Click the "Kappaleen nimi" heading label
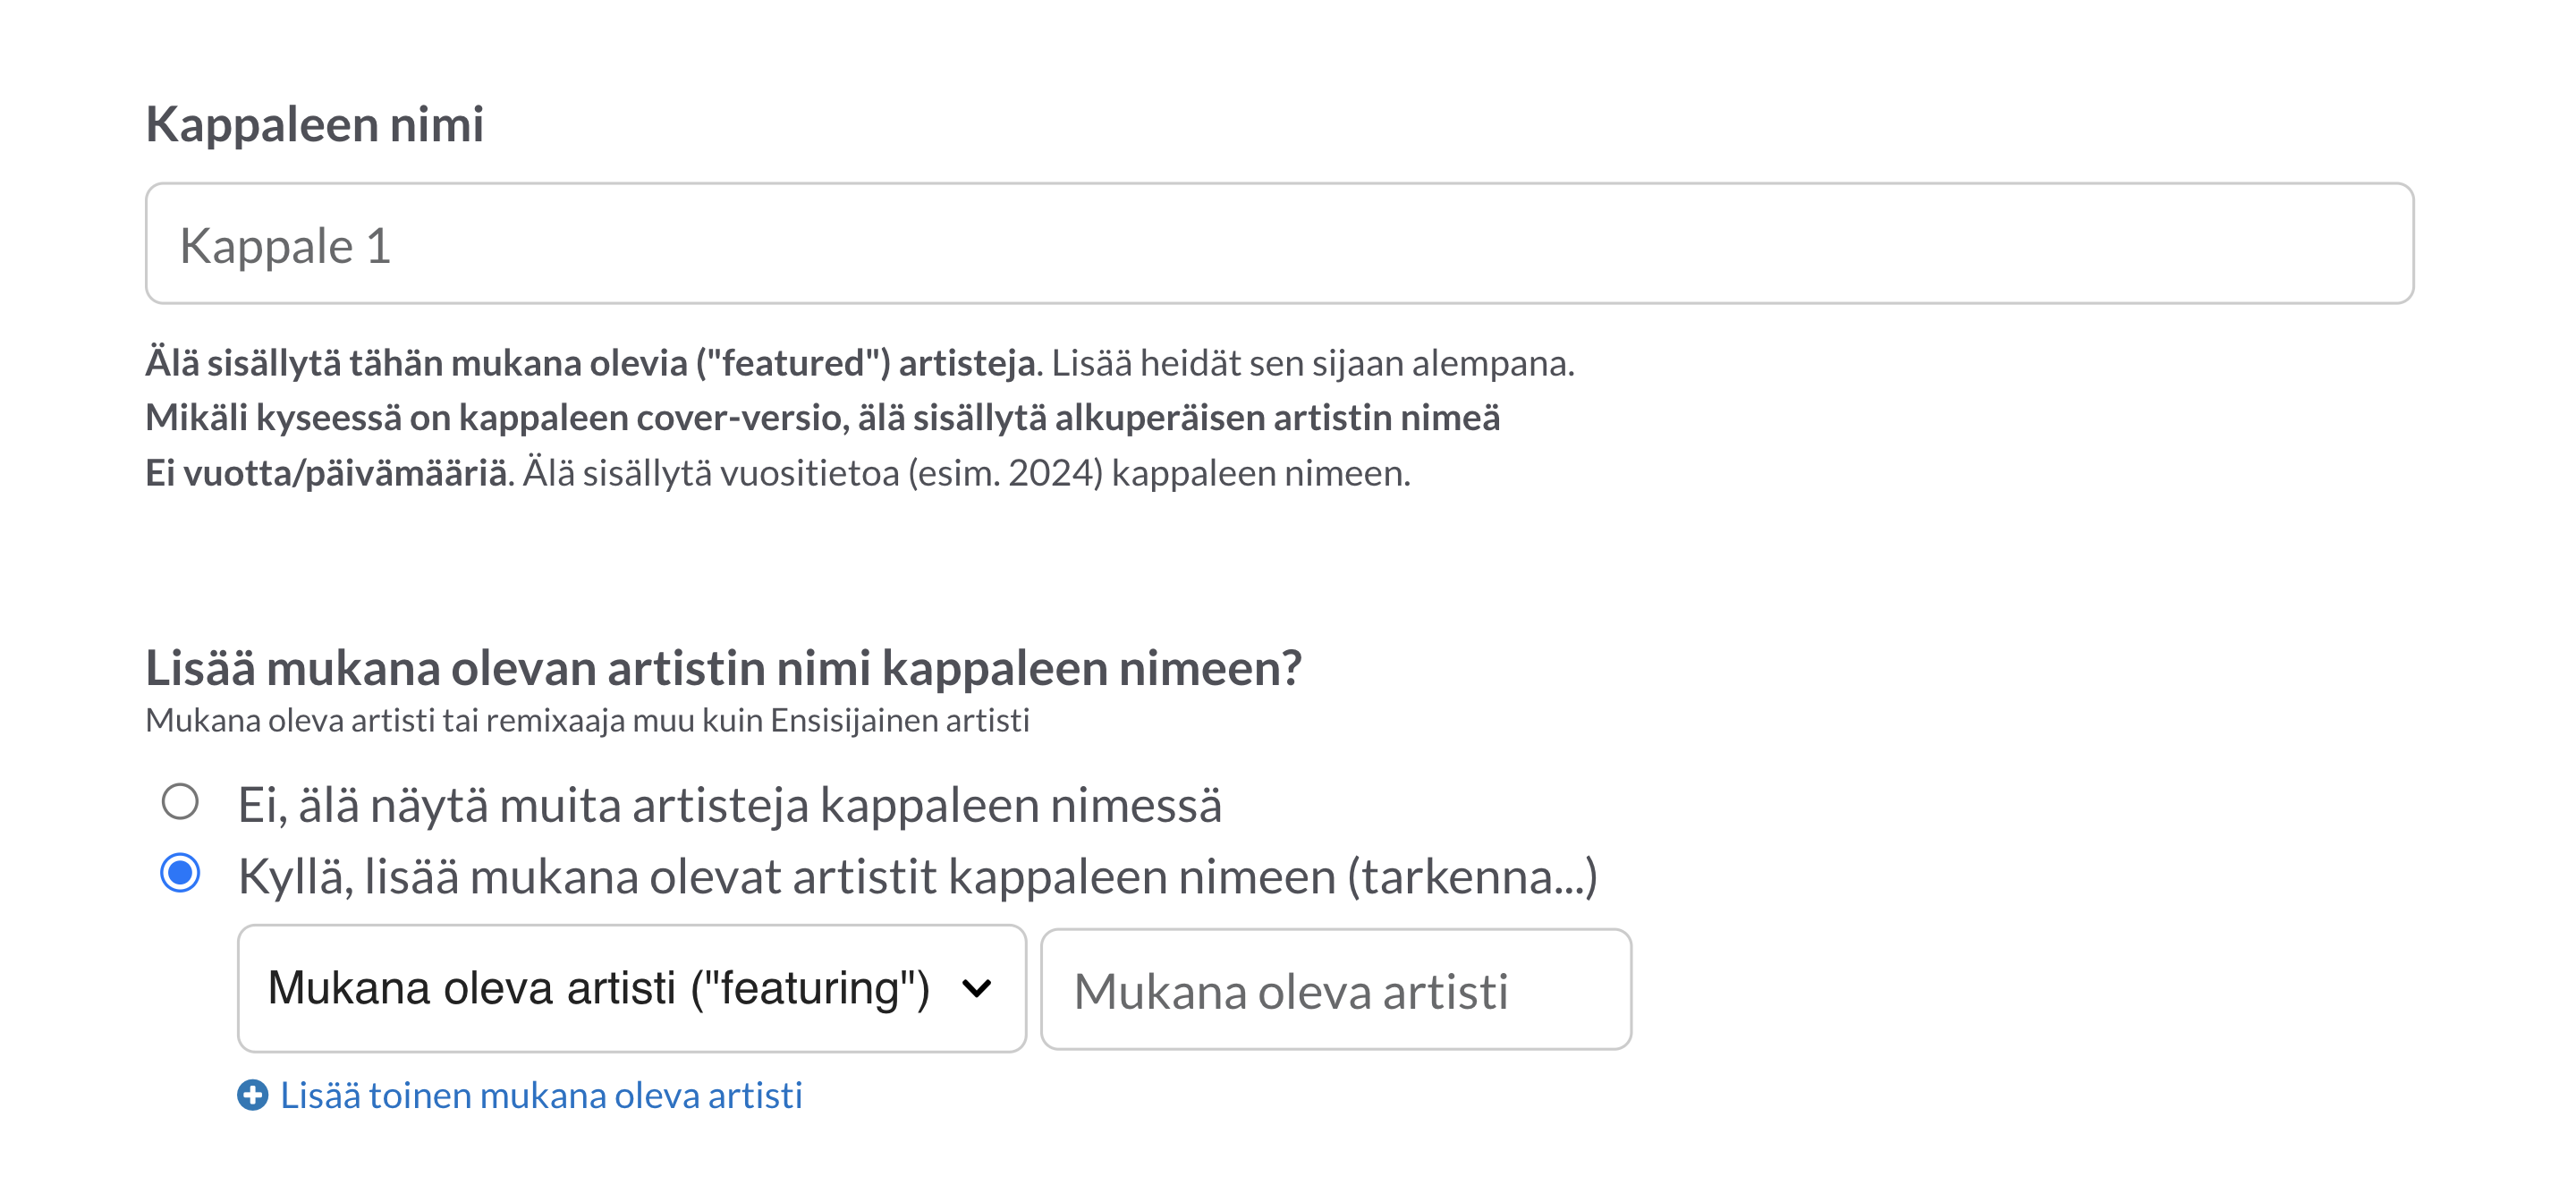Image resolution: width=2576 pixels, height=1193 pixels. 314,126
